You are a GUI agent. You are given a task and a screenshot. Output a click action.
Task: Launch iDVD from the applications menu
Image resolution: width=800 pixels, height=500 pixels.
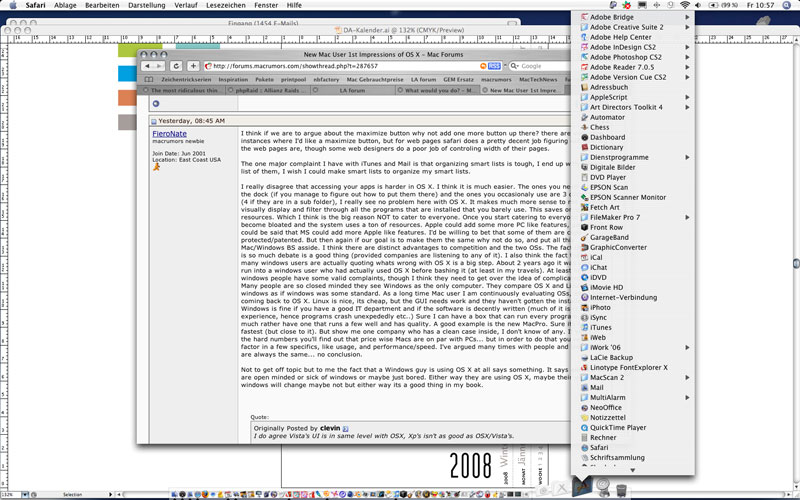coord(633,277)
